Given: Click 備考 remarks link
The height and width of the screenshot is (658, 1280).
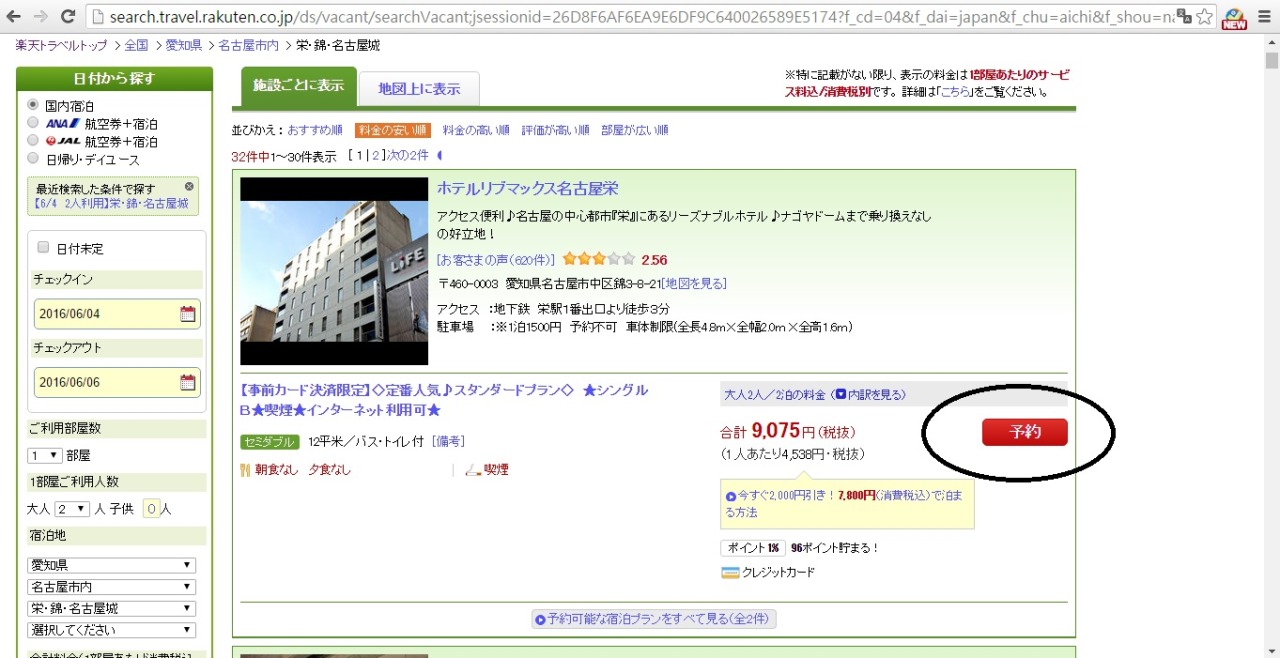Looking at the screenshot, I should pos(448,441).
